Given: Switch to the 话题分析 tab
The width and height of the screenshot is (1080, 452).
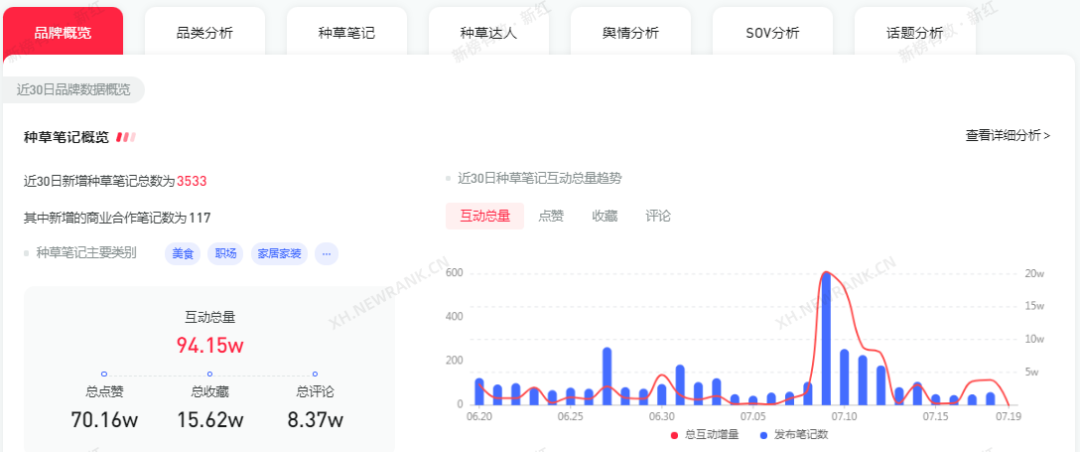Looking at the screenshot, I should click(x=915, y=33).
